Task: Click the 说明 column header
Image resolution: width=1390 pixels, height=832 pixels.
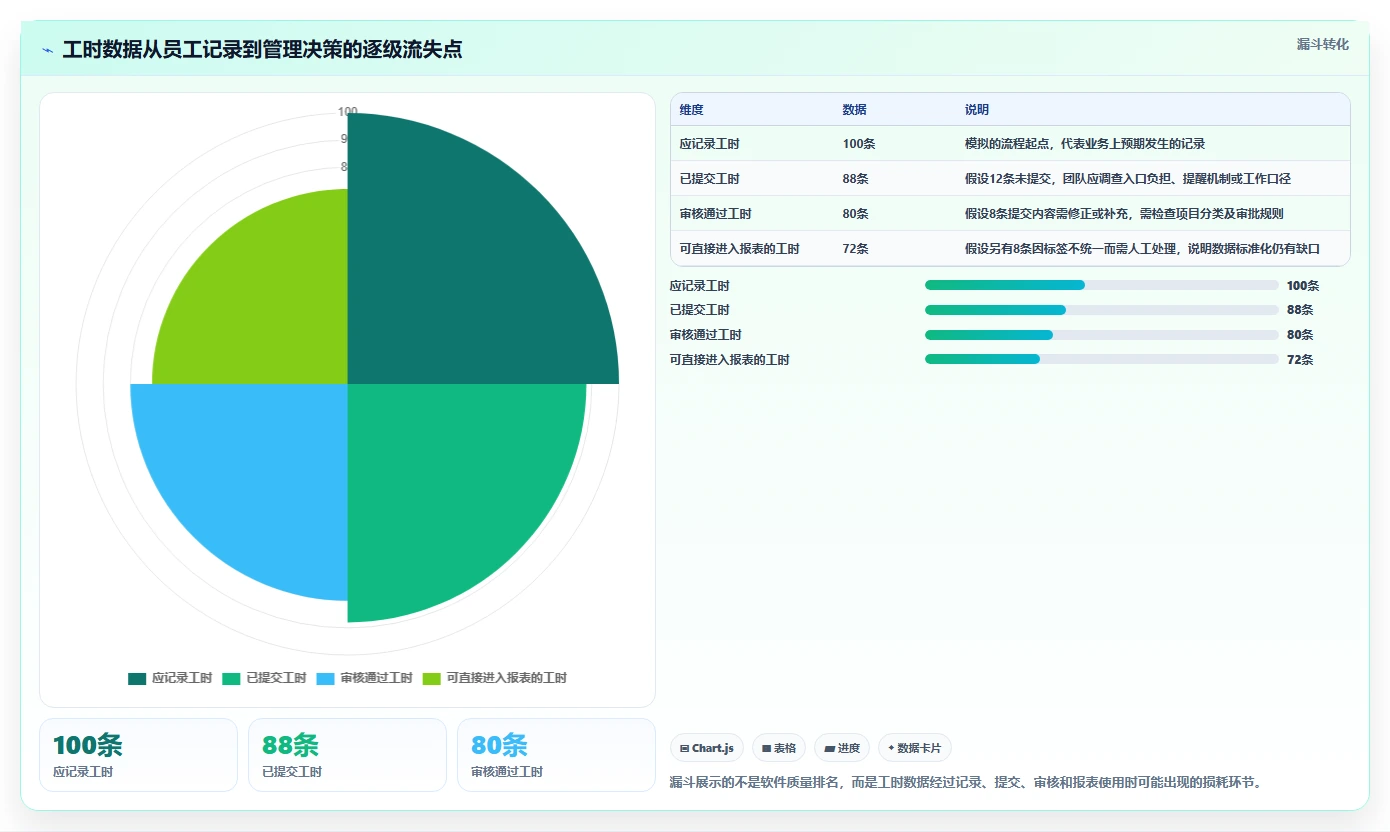Action: tap(976, 110)
